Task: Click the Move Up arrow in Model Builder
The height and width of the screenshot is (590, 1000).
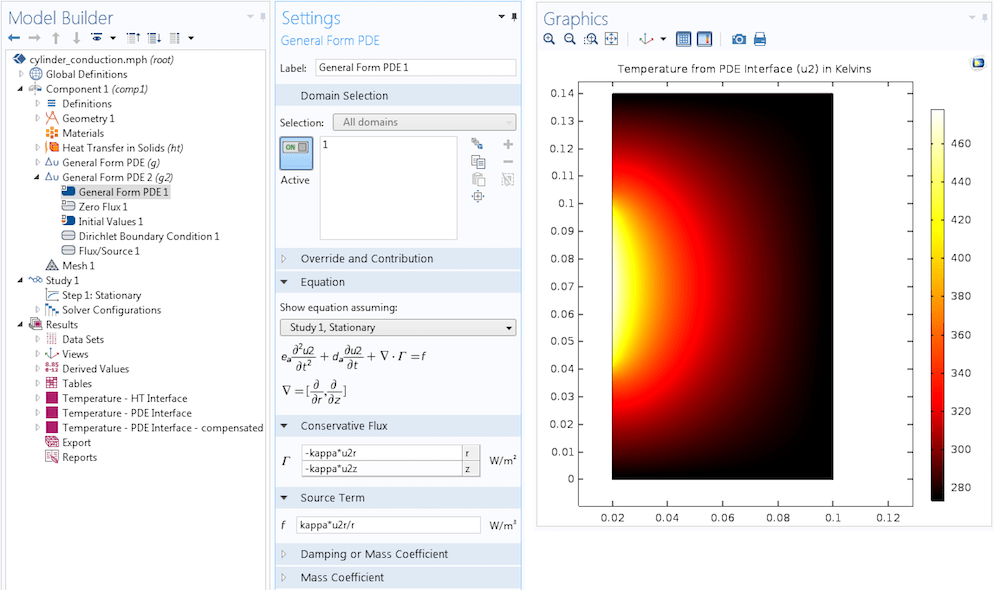Action: pyautogui.click(x=56, y=38)
